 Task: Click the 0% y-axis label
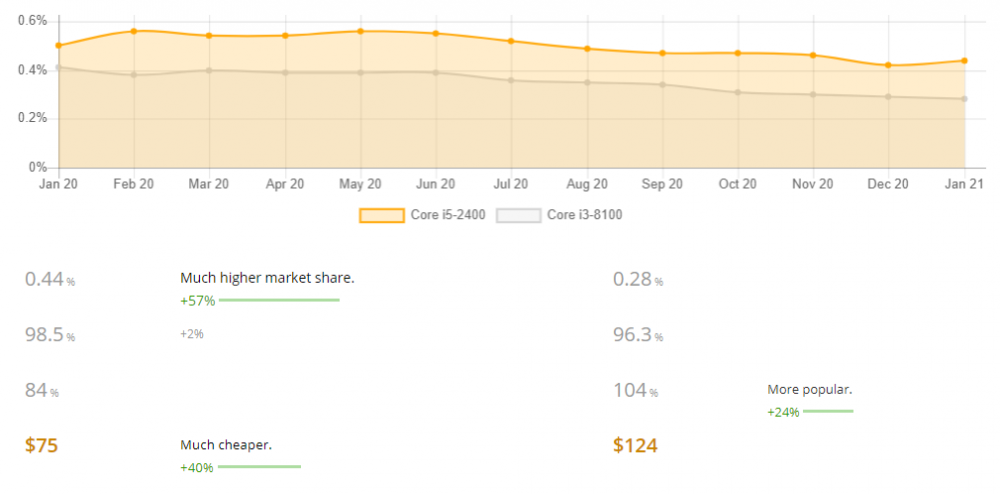coord(39,168)
